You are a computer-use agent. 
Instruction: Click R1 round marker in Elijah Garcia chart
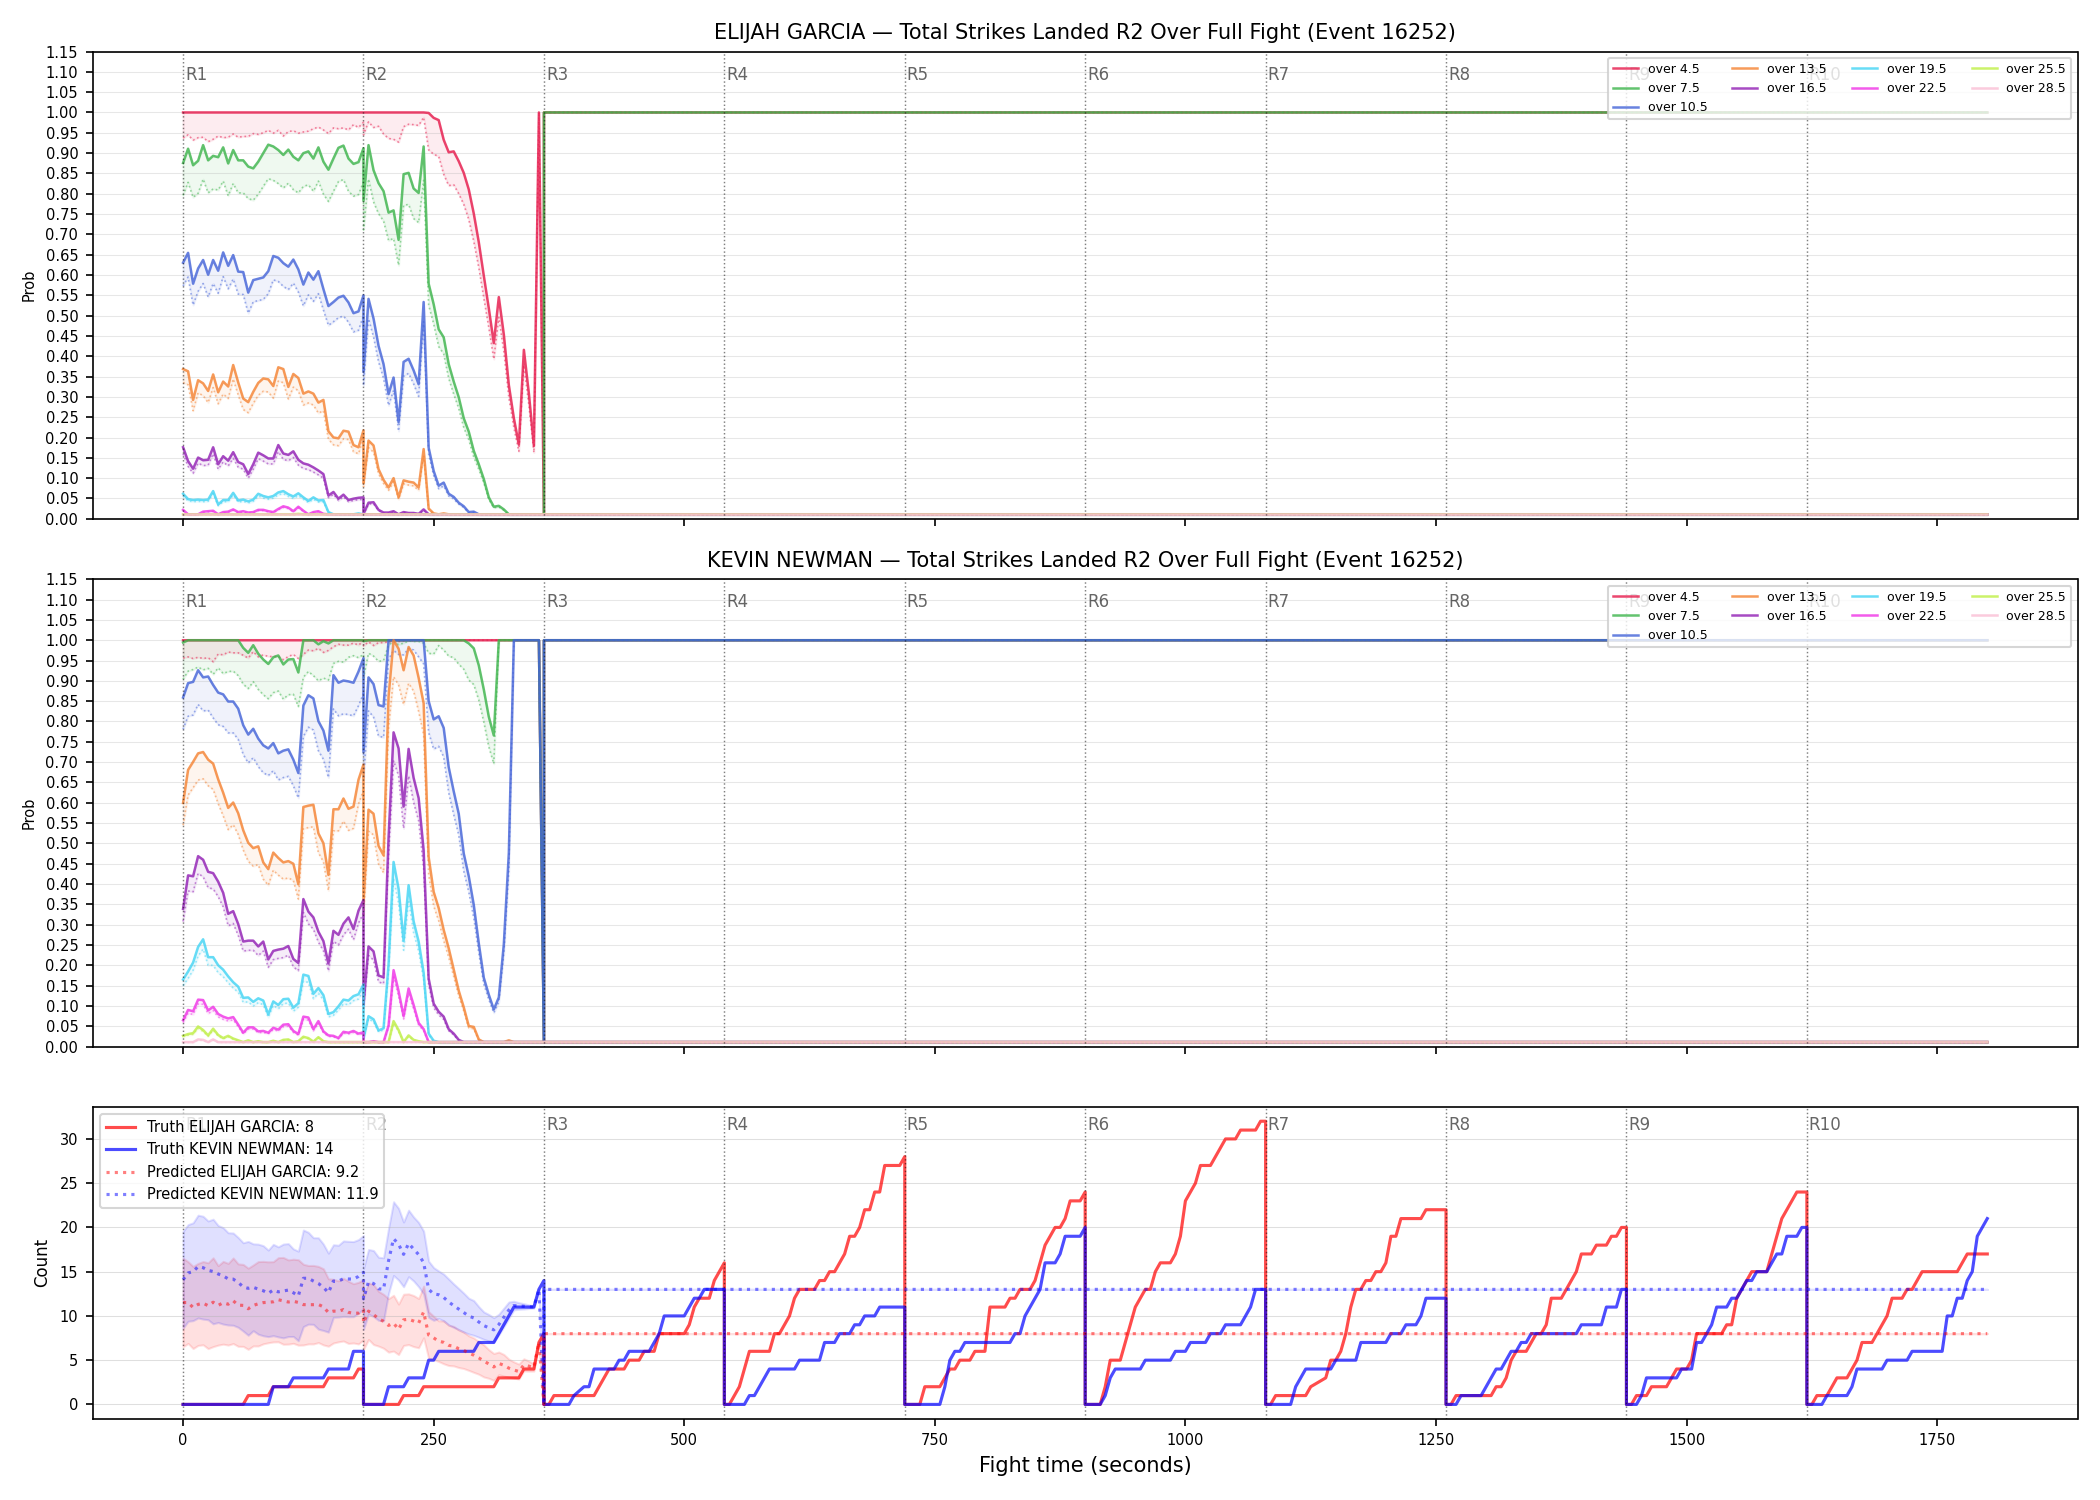point(196,74)
